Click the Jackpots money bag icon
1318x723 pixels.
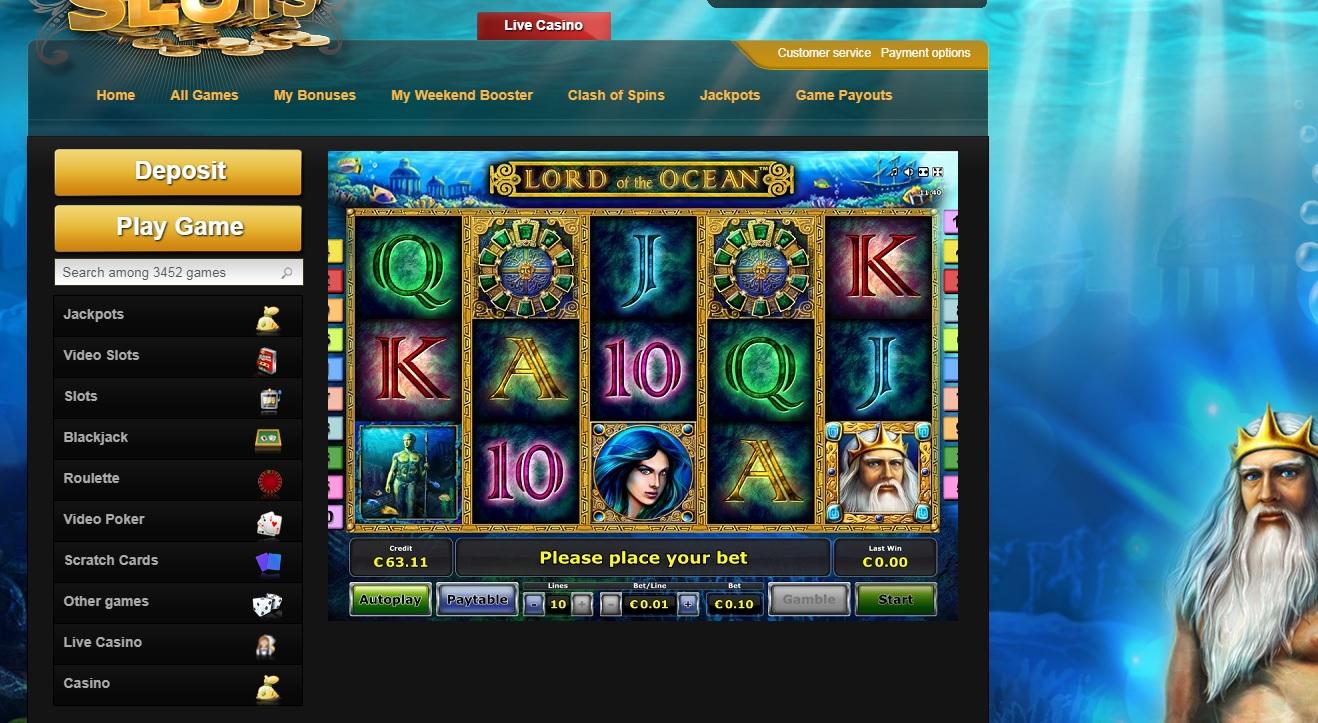click(267, 320)
